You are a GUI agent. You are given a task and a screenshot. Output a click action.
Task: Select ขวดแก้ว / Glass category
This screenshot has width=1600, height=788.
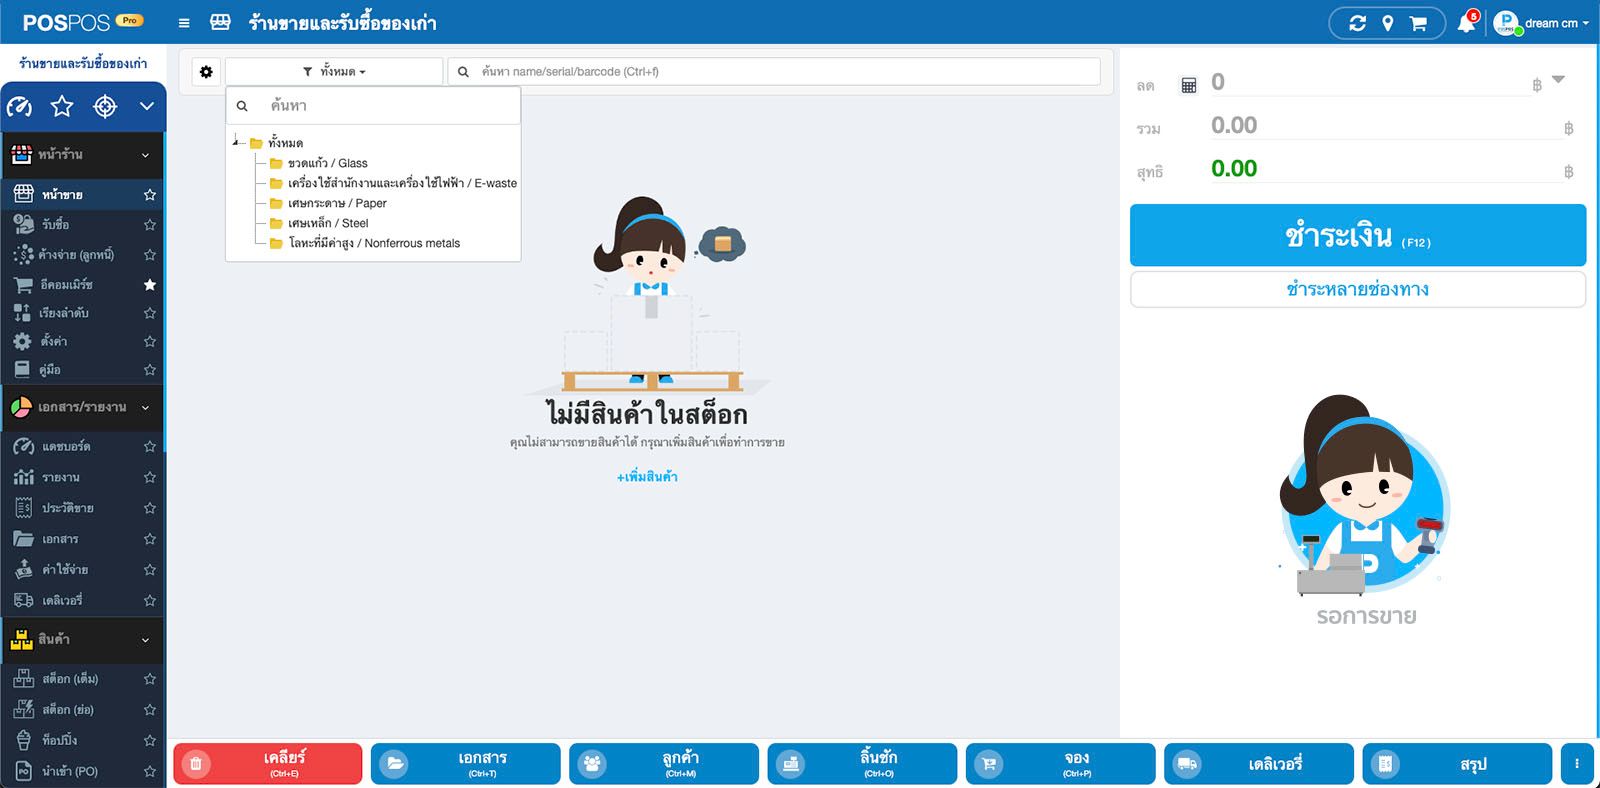click(327, 163)
